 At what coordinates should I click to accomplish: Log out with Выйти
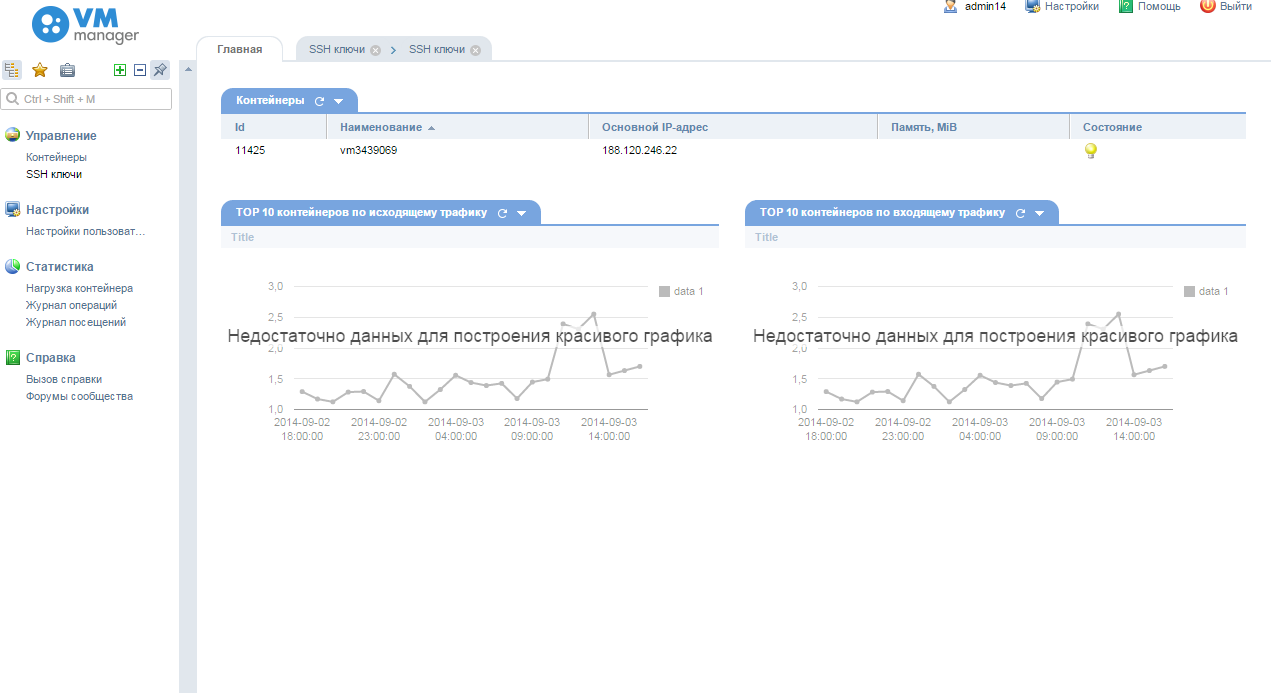pyautogui.click(x=1236, y=6)
